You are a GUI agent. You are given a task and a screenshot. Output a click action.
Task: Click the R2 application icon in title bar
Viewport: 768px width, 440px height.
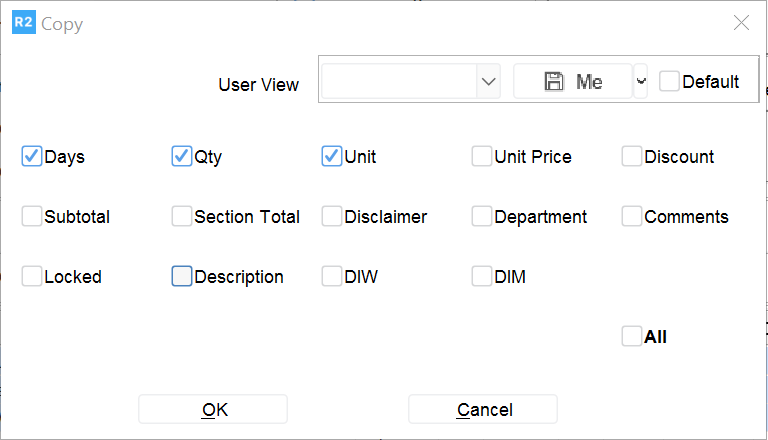pyautogui.click(x=23, y=23)
